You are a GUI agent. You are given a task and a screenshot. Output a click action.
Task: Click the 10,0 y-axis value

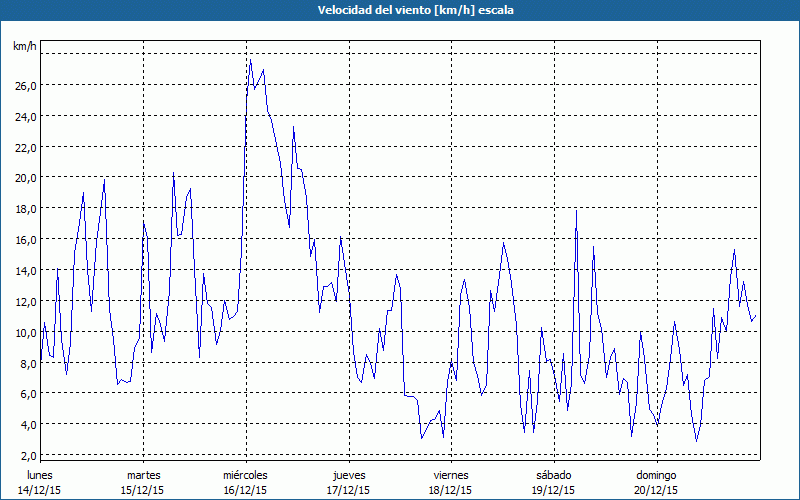coord(25,333)
